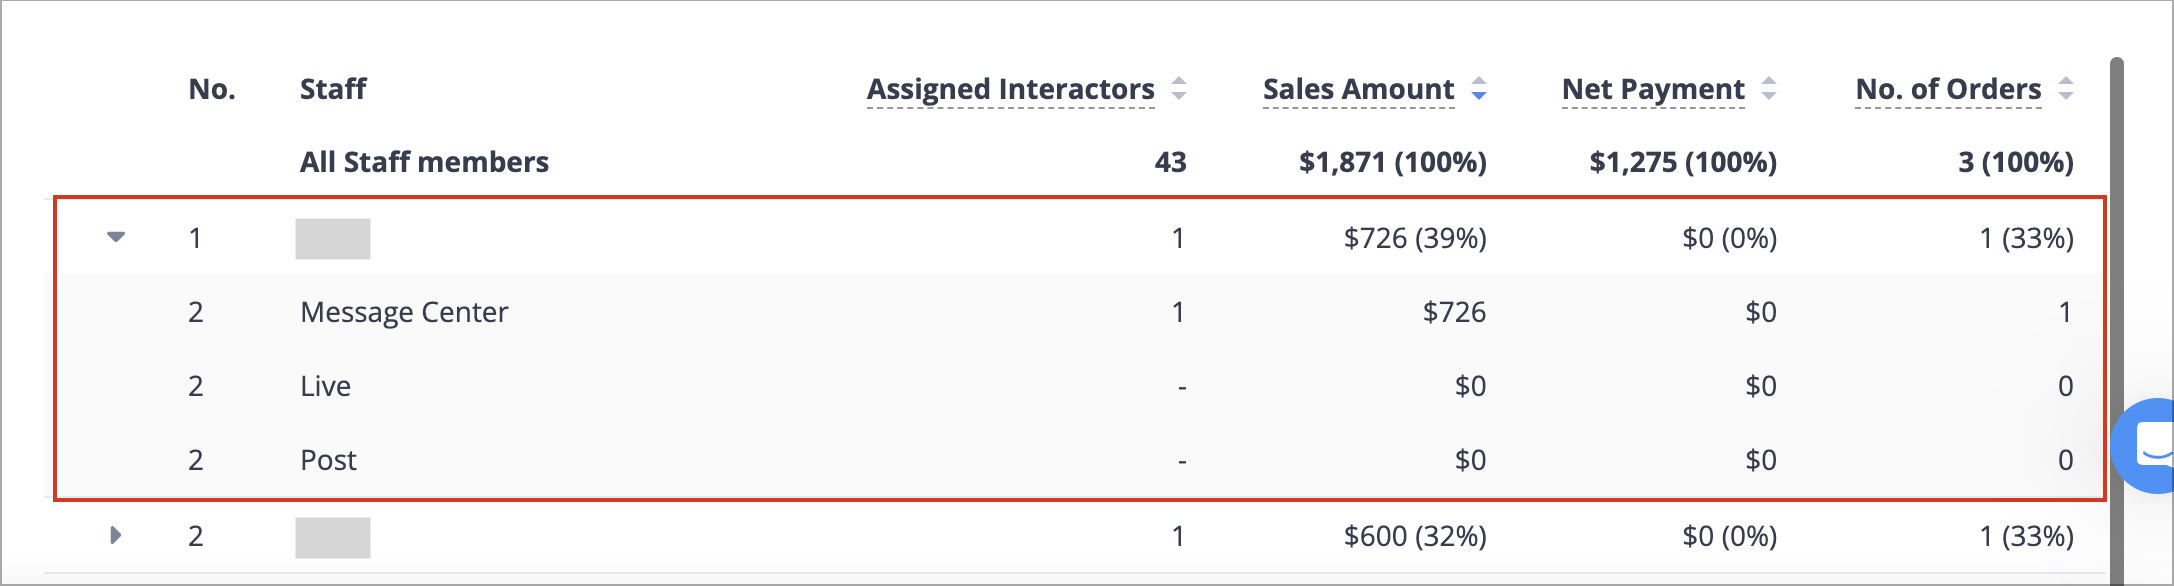Click the No. of Orders sort icon
Image resolution: width=2174 pixels, height=586 pixels.
[2066, 89]
